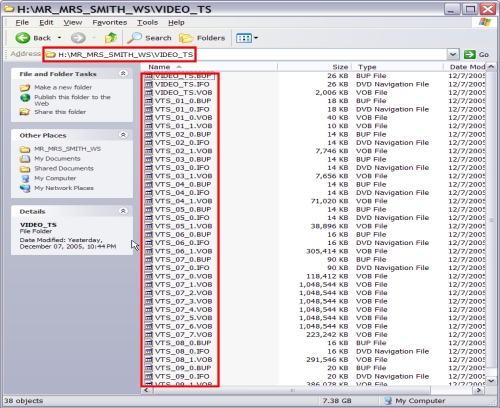This screenshot has height=408, width=500.
Task: Sort by the Date Modified column header
Action: point(465,67)
